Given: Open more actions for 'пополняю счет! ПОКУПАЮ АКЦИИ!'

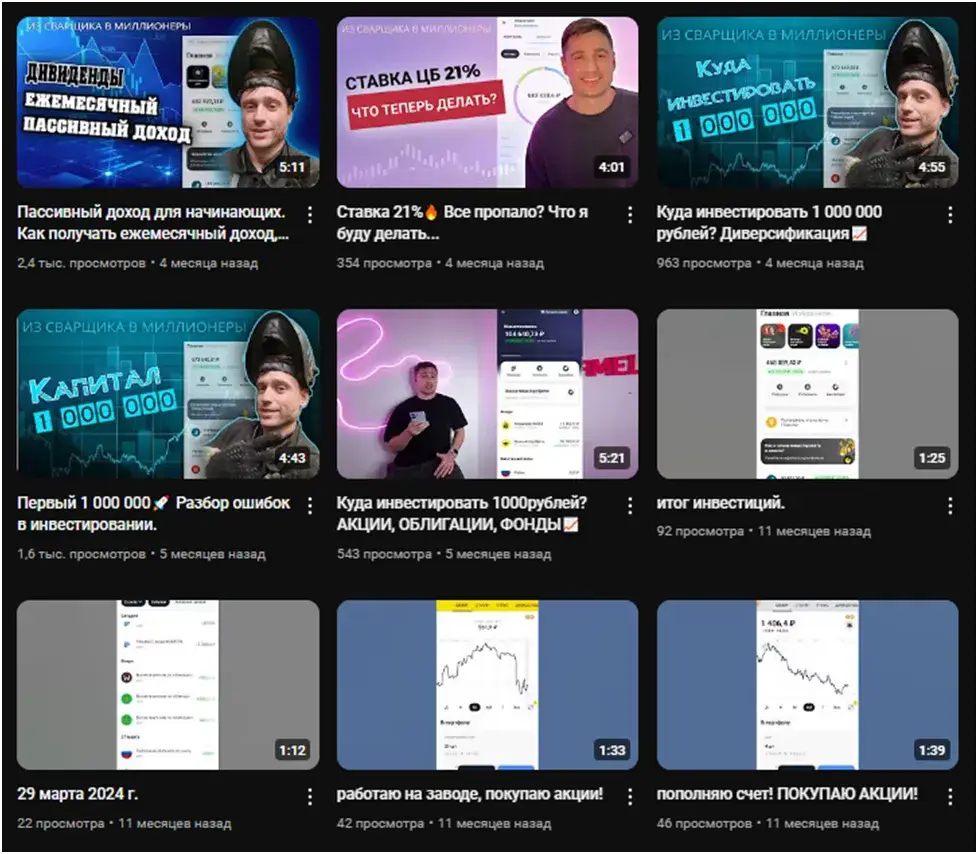Looking at the screenshot, I should pyautogui.click(x=950, y=797).
